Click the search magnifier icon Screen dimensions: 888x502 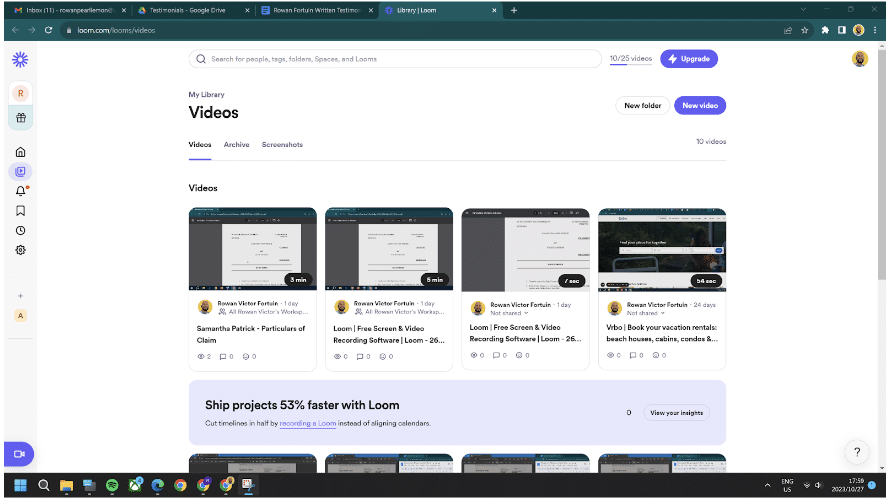[x=201, y=59]
